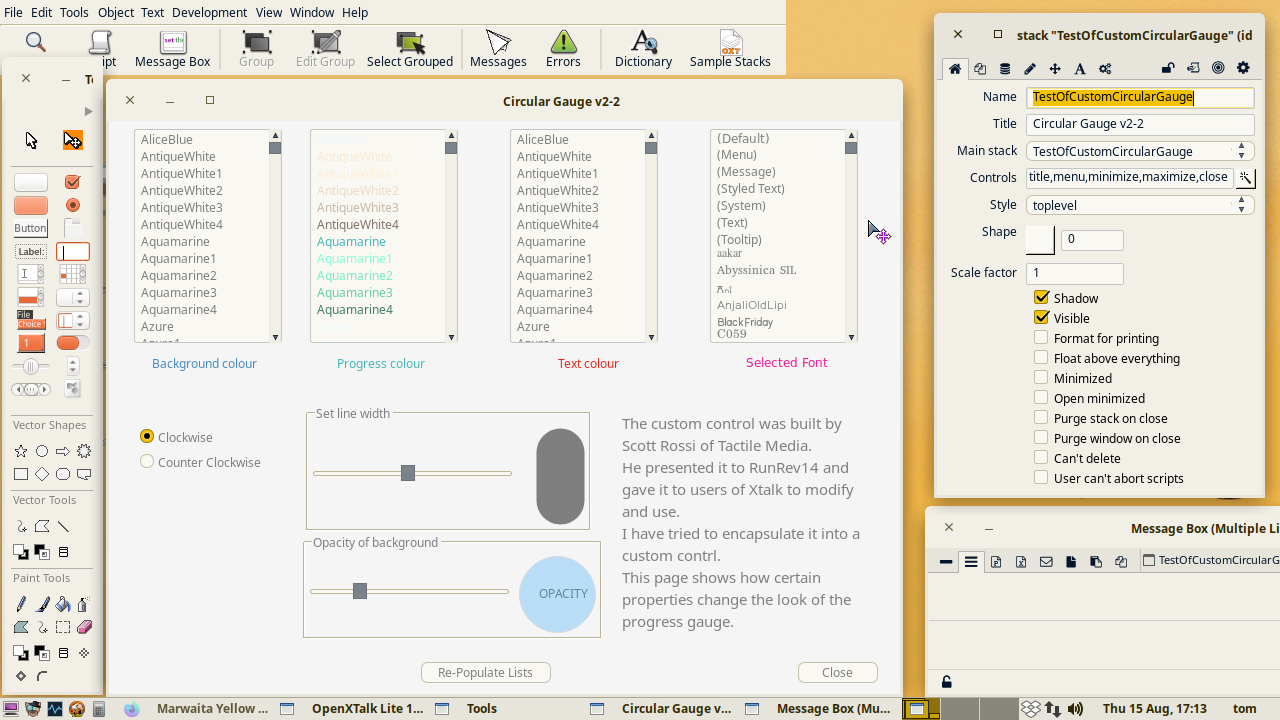Click the Shape swatch button in inspector
The width and height of the screenshot is (1280, 720).
point(1040,240)
